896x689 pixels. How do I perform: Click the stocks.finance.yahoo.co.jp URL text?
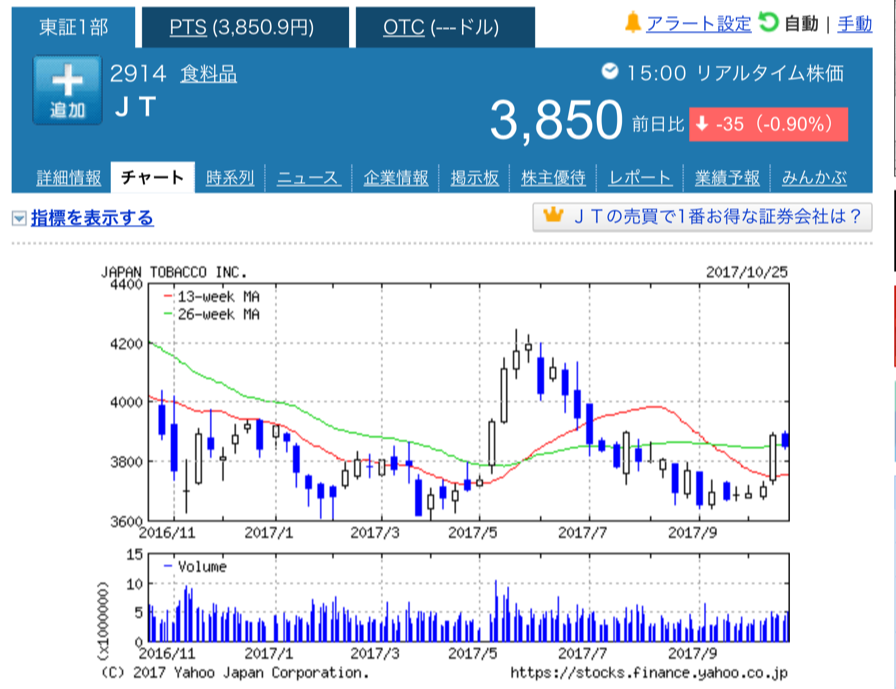[x=649, y=673]
